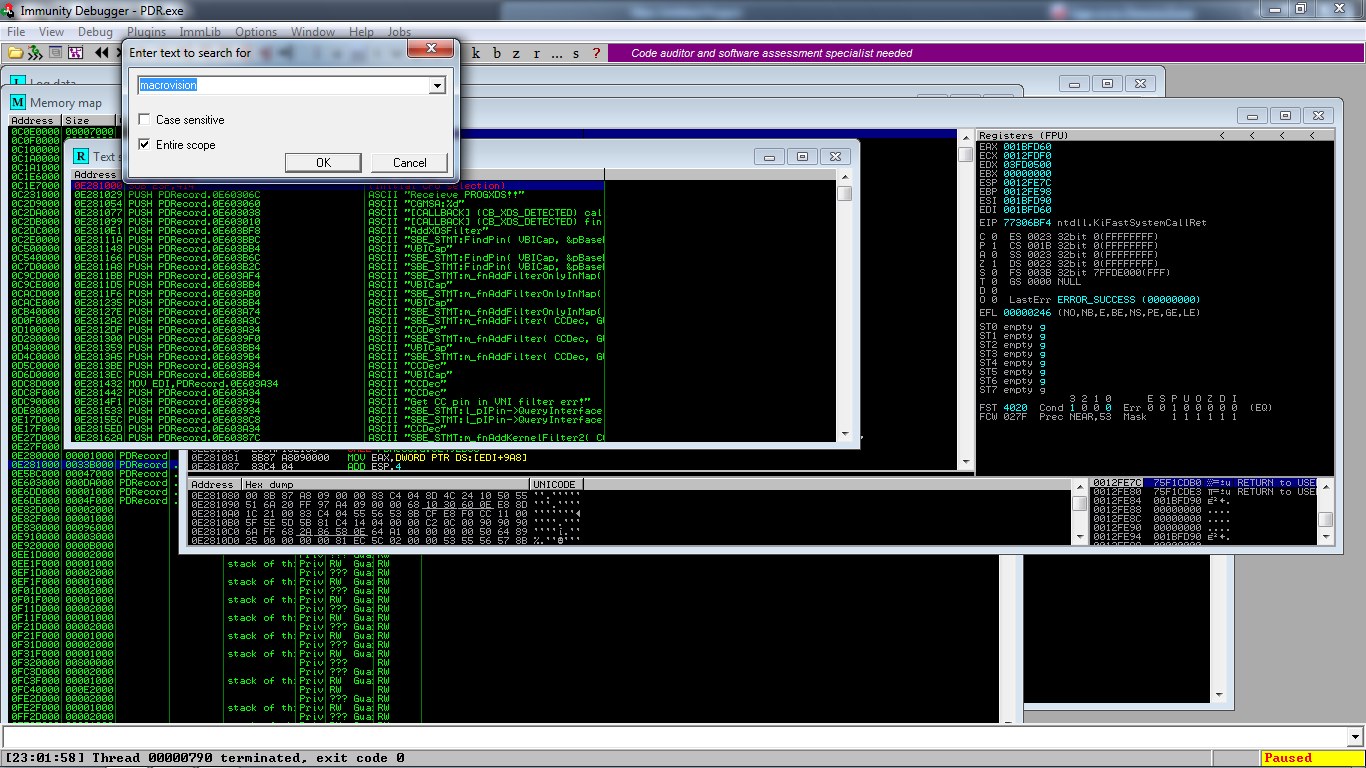
Task: Select the EIP value 77306BF4
Action: tap(1027, 223)
